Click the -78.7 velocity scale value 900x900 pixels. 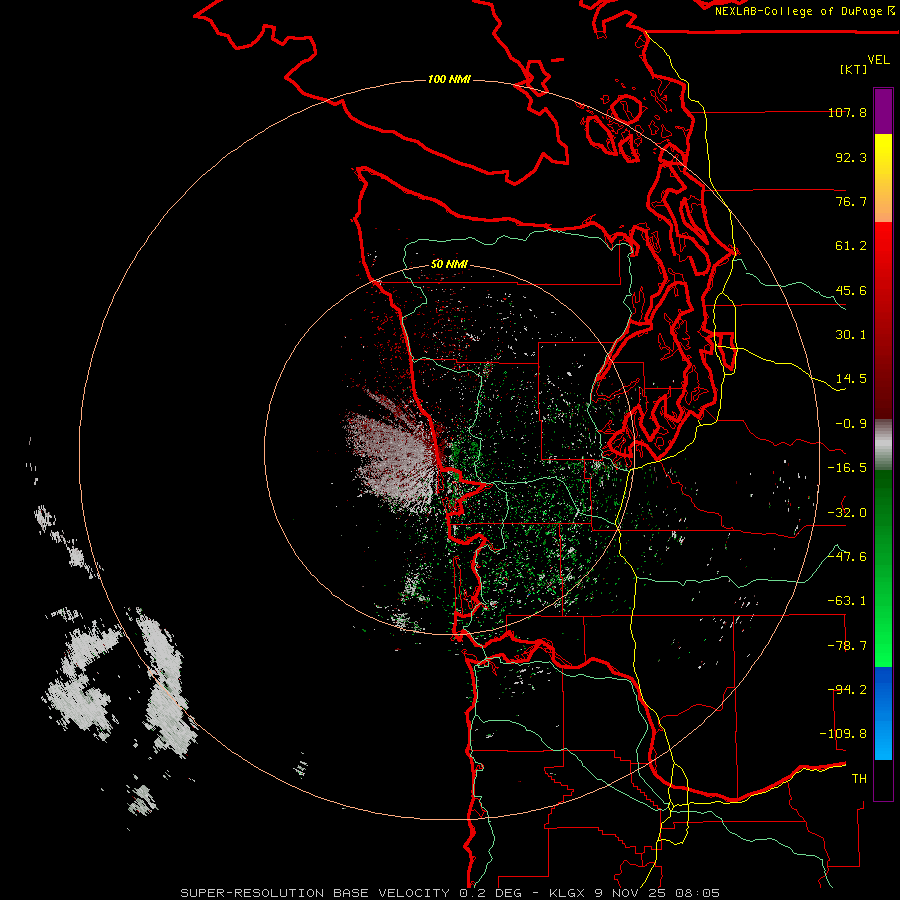847,646
